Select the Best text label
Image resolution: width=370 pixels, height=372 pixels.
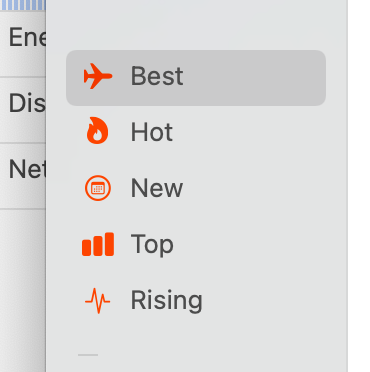click(157, 76)
